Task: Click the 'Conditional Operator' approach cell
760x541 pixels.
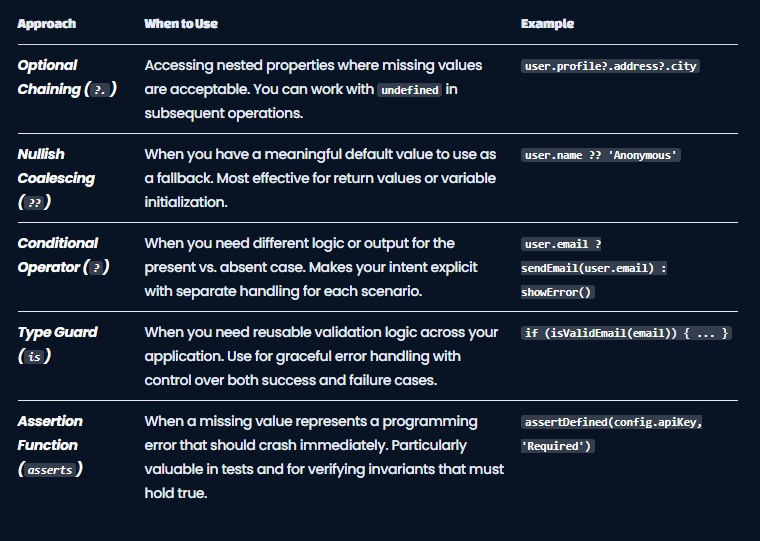Action: 63,255
